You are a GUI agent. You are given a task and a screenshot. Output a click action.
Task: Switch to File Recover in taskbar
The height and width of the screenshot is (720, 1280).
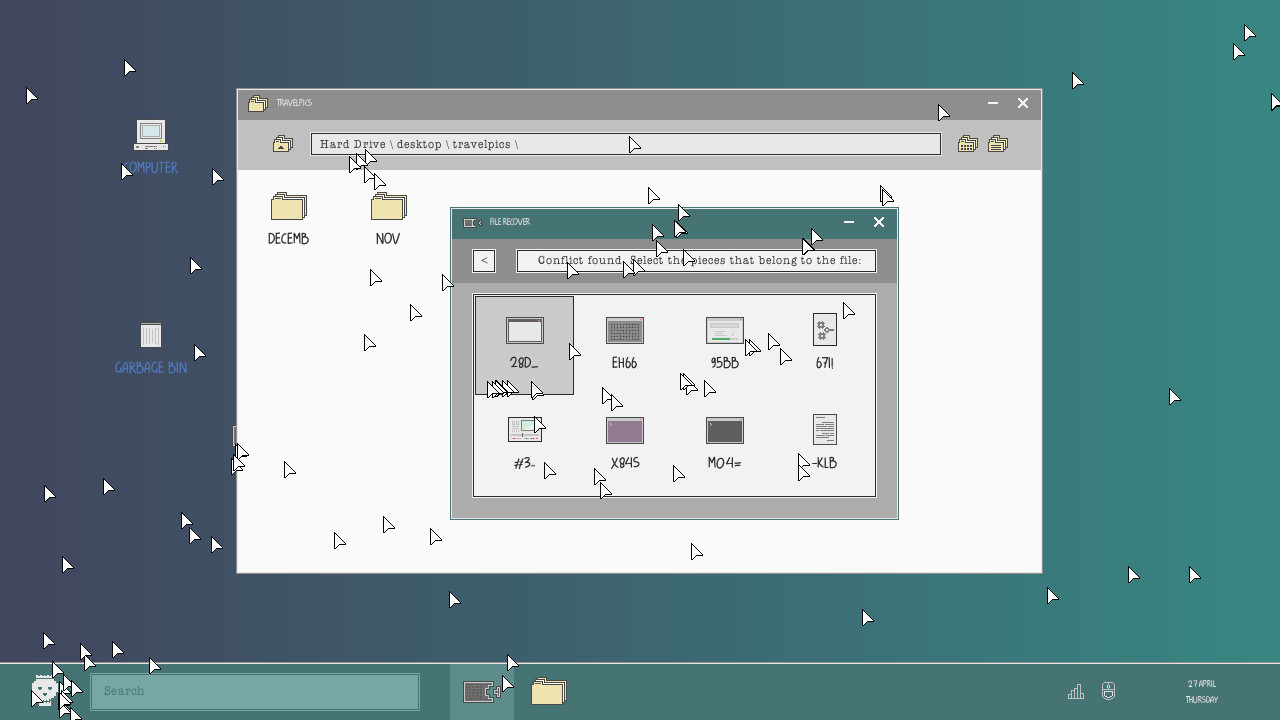[482, 692]
